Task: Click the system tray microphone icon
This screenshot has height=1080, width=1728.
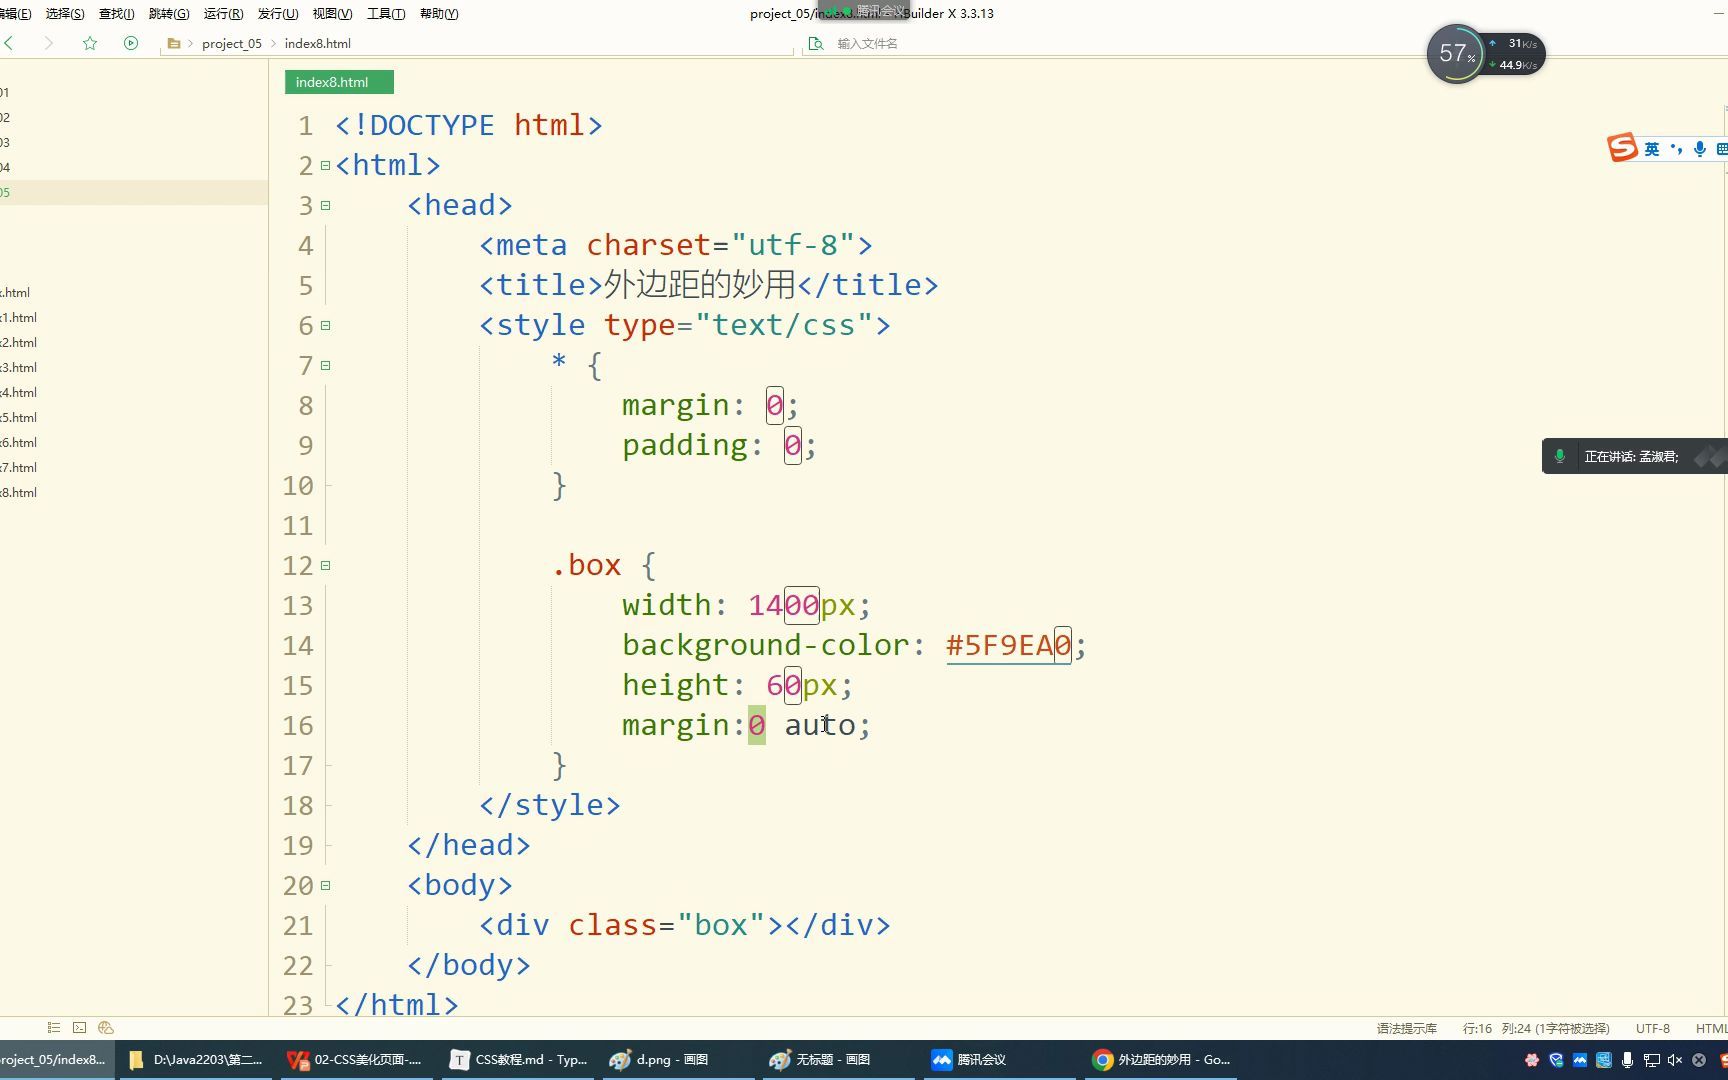Action: coord(1627,1060)
